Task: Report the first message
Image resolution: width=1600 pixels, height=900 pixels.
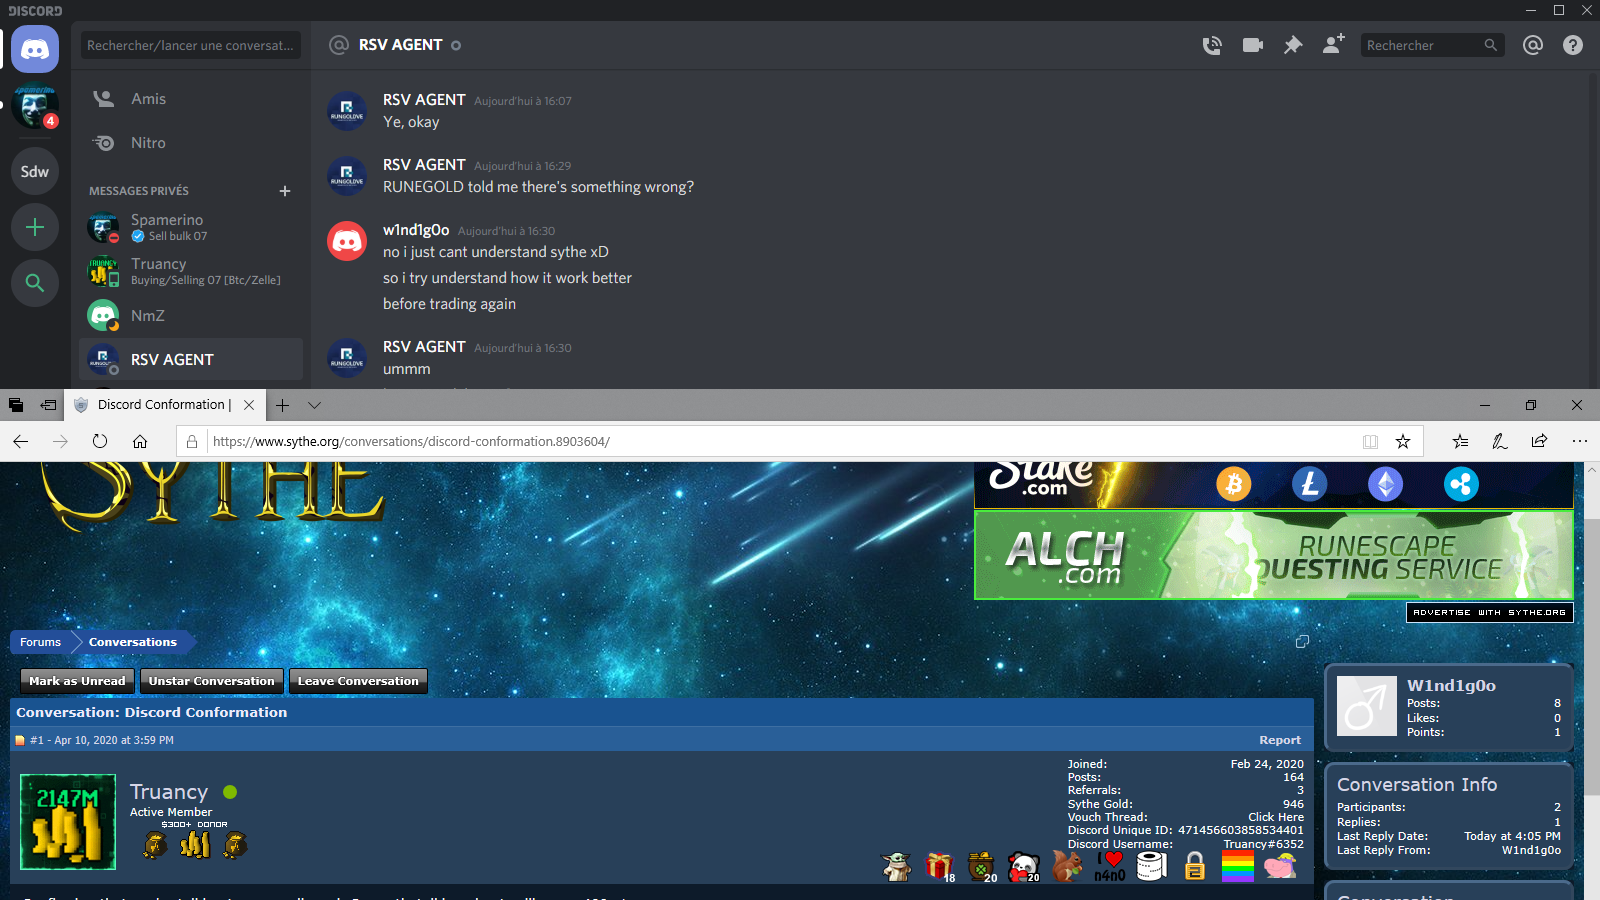Action: click(x=1280, y=740)
